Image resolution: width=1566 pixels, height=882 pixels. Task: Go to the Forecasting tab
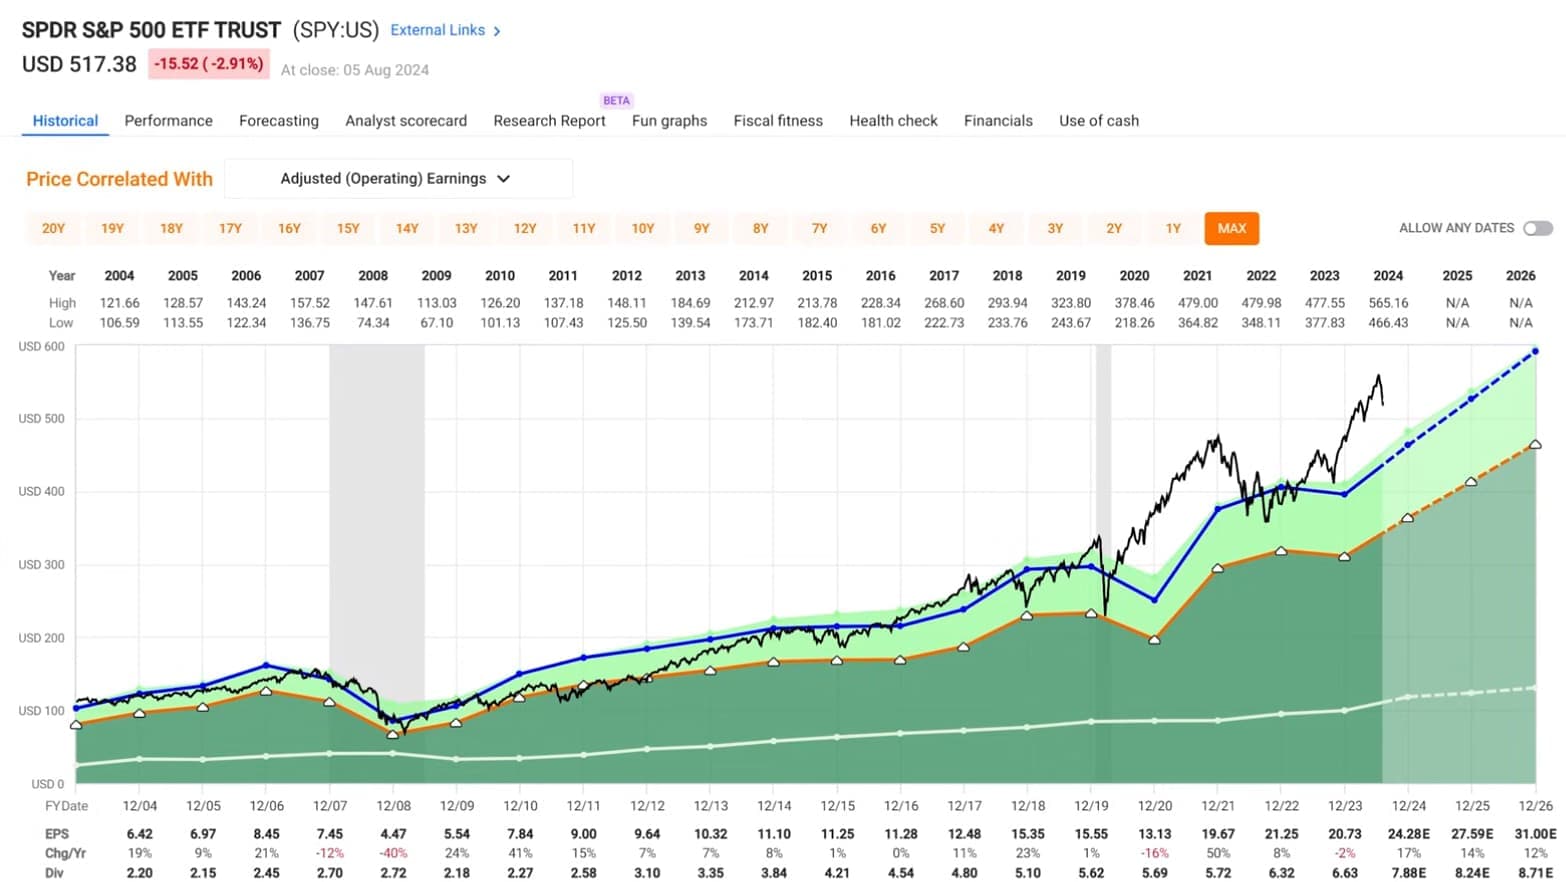click(279, 121)
